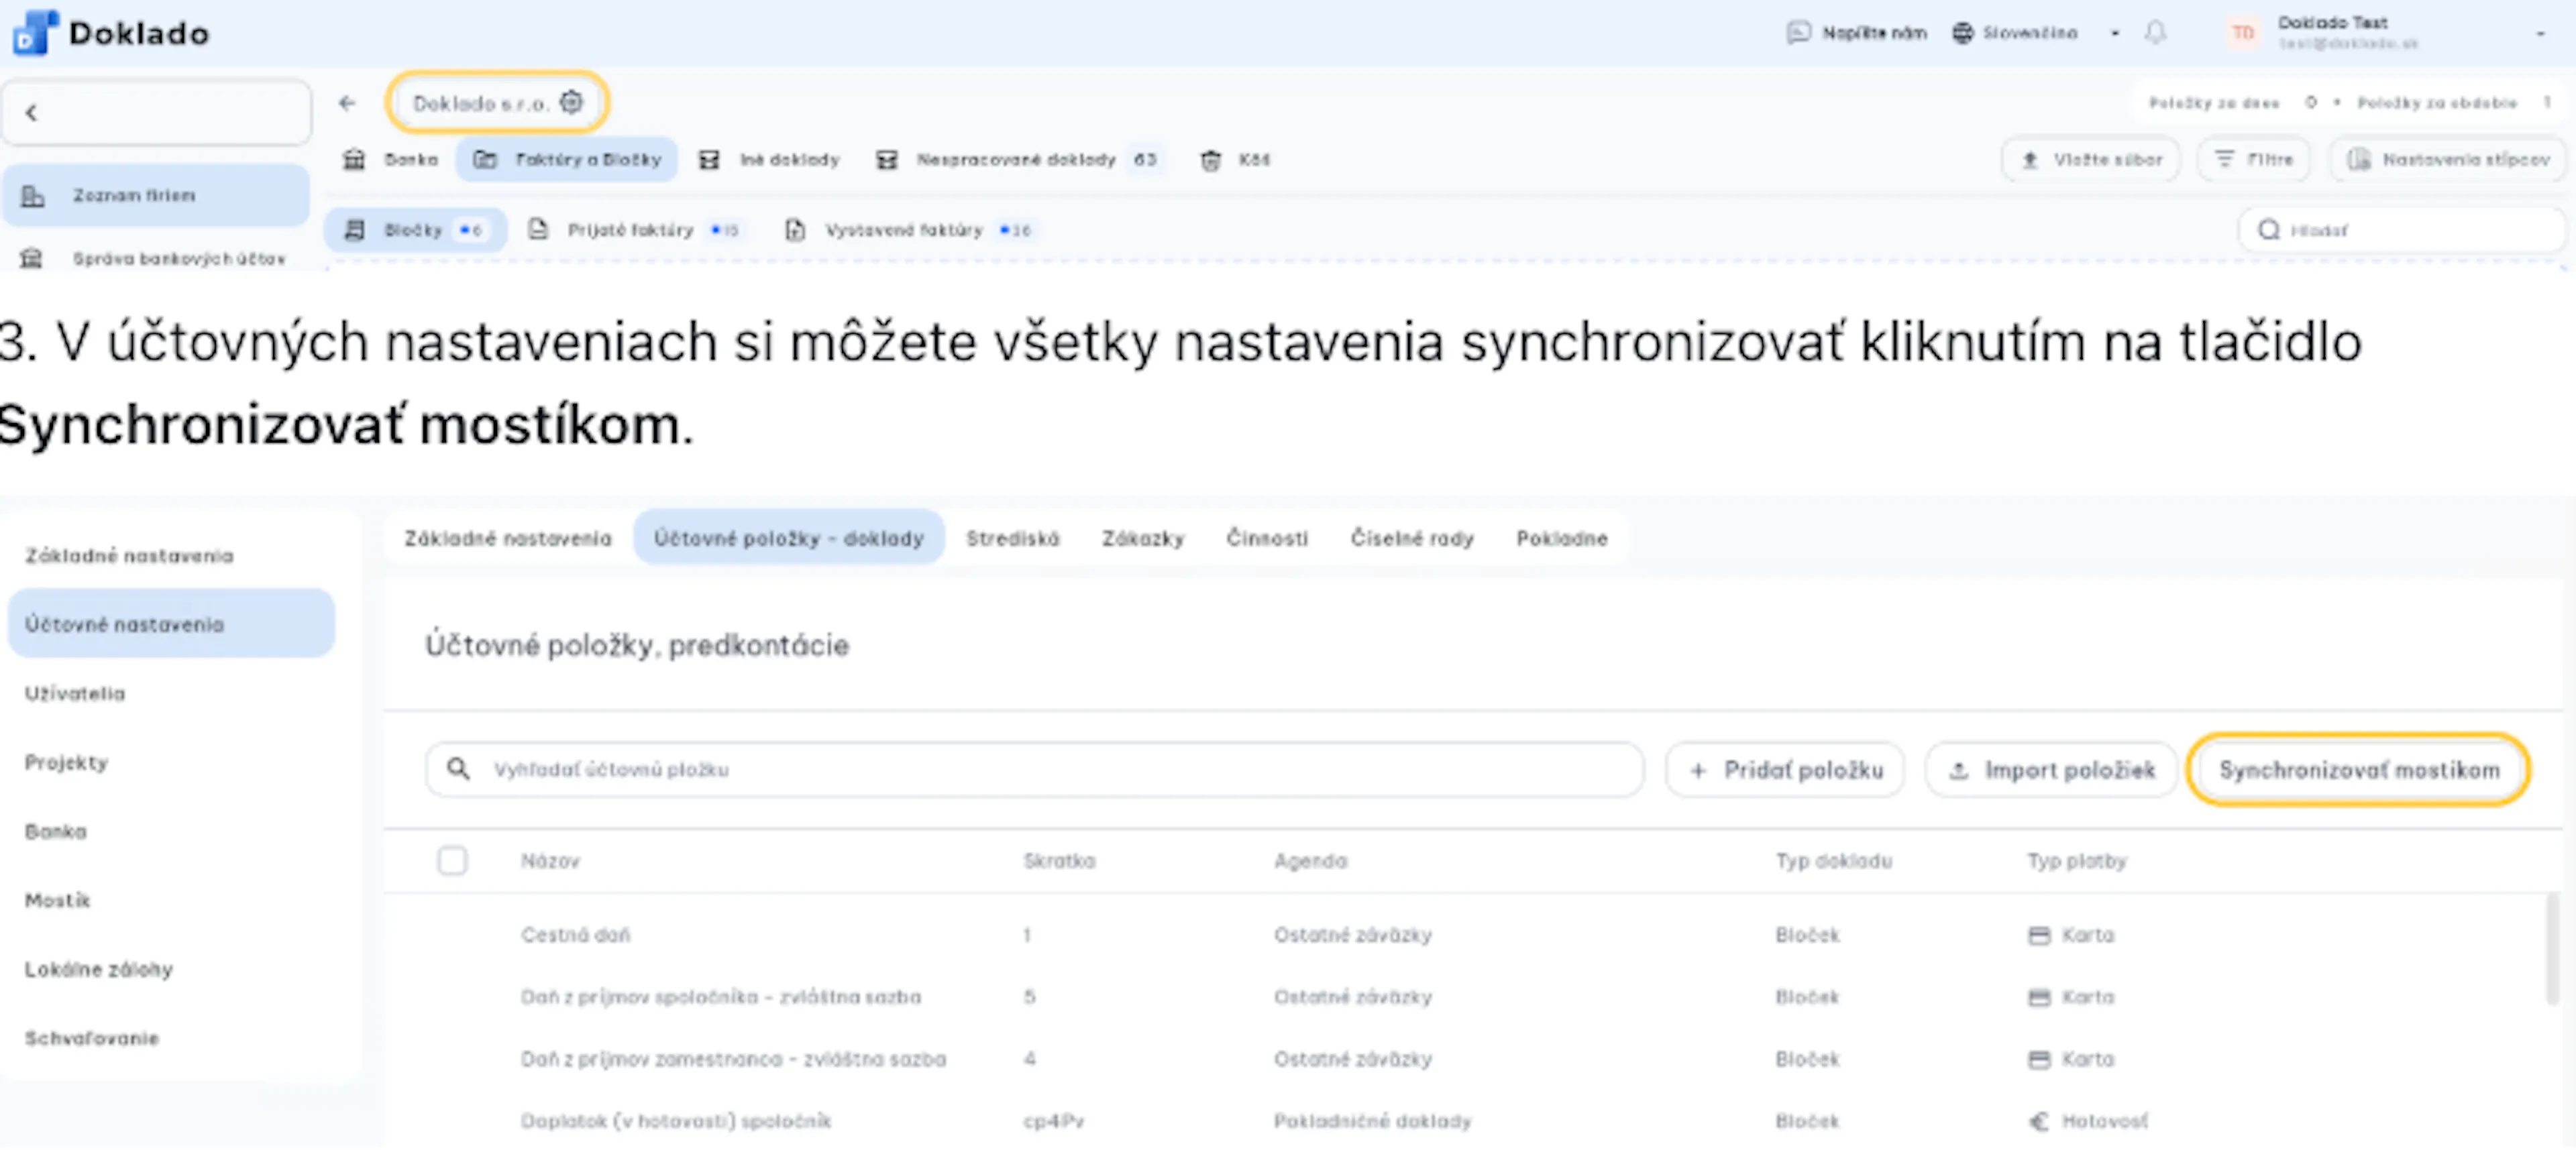Click the Doklado logo icon
The width and height of the screenshot is (2576, 1150).
coord(35,33)
